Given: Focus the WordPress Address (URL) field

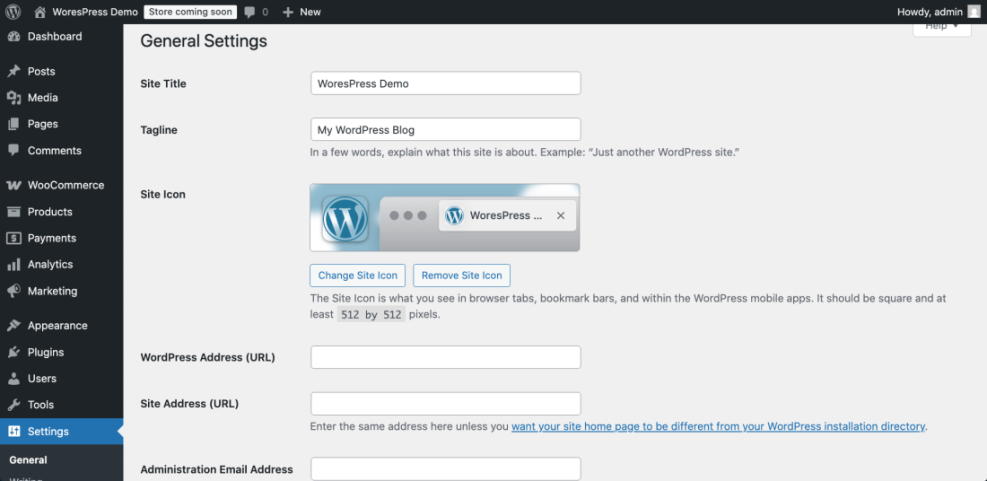Looking at the screenshot, I should point(446,357).
